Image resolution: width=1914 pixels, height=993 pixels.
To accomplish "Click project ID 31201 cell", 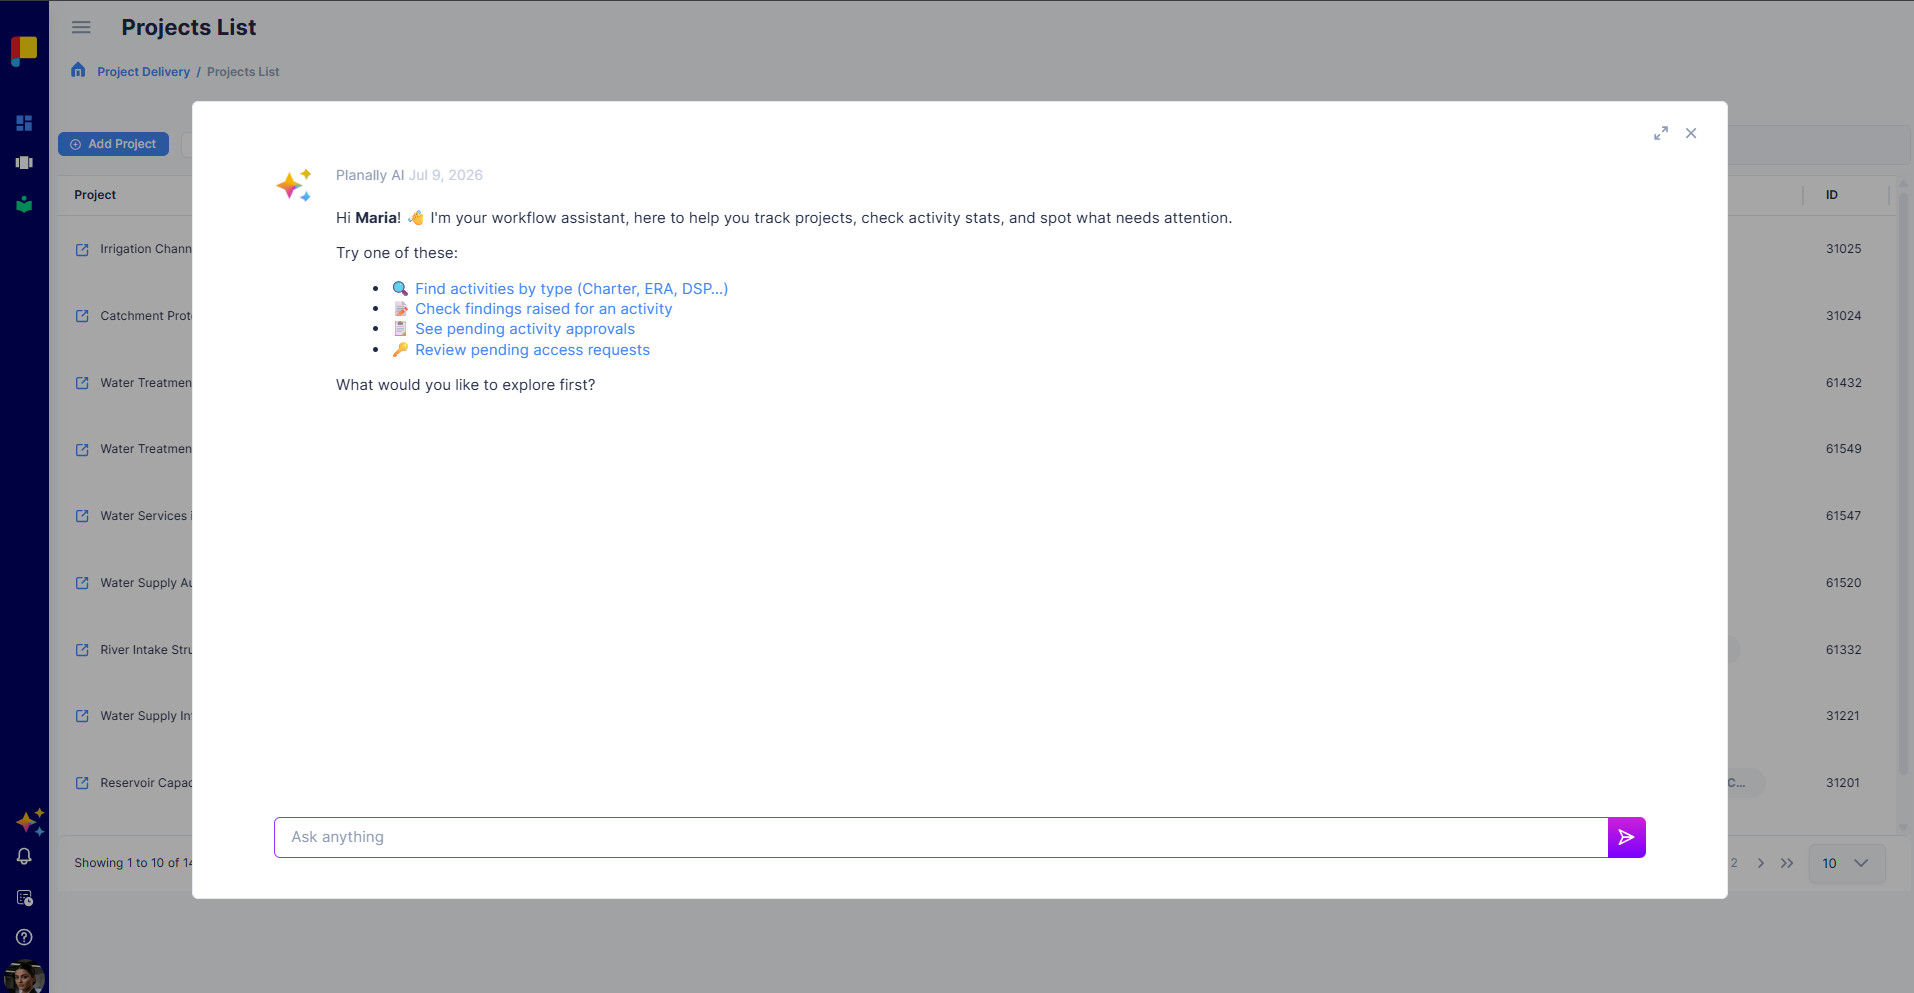I will pyautogui.click(x=1842, y=783).
